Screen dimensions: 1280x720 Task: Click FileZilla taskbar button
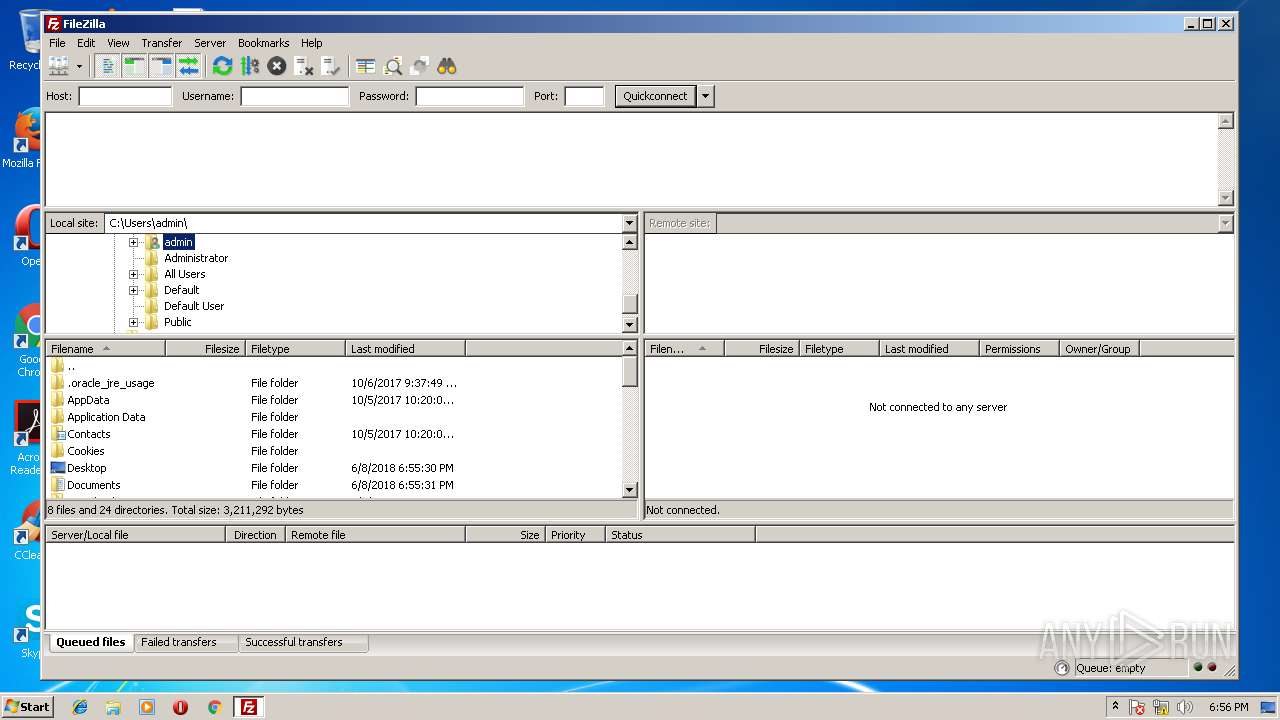pyautogui.click(x=249, y=707)
